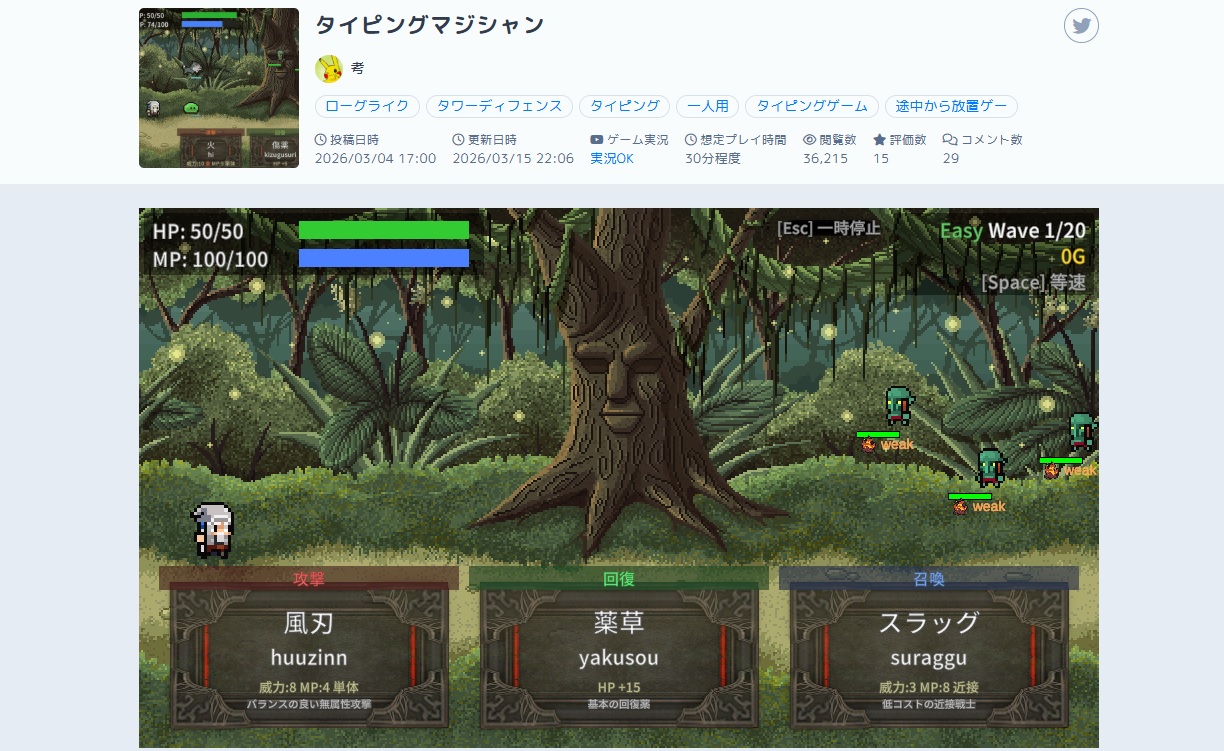Click the author name 考
This screenshot has height=751, width=1224.
coord(357,69)
